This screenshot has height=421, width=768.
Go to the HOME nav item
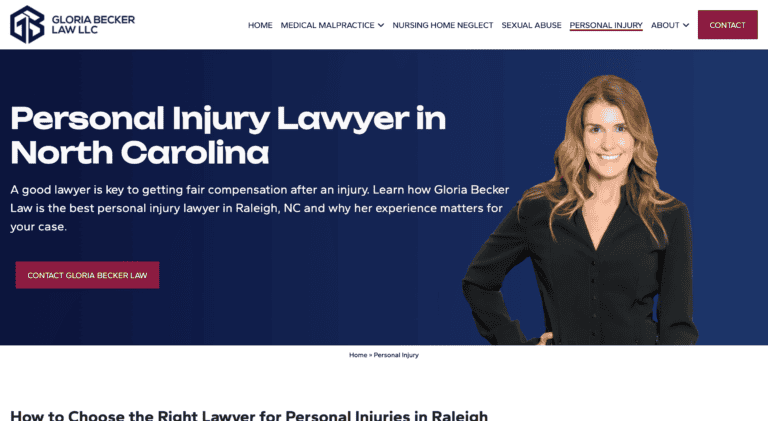point(260,25)
